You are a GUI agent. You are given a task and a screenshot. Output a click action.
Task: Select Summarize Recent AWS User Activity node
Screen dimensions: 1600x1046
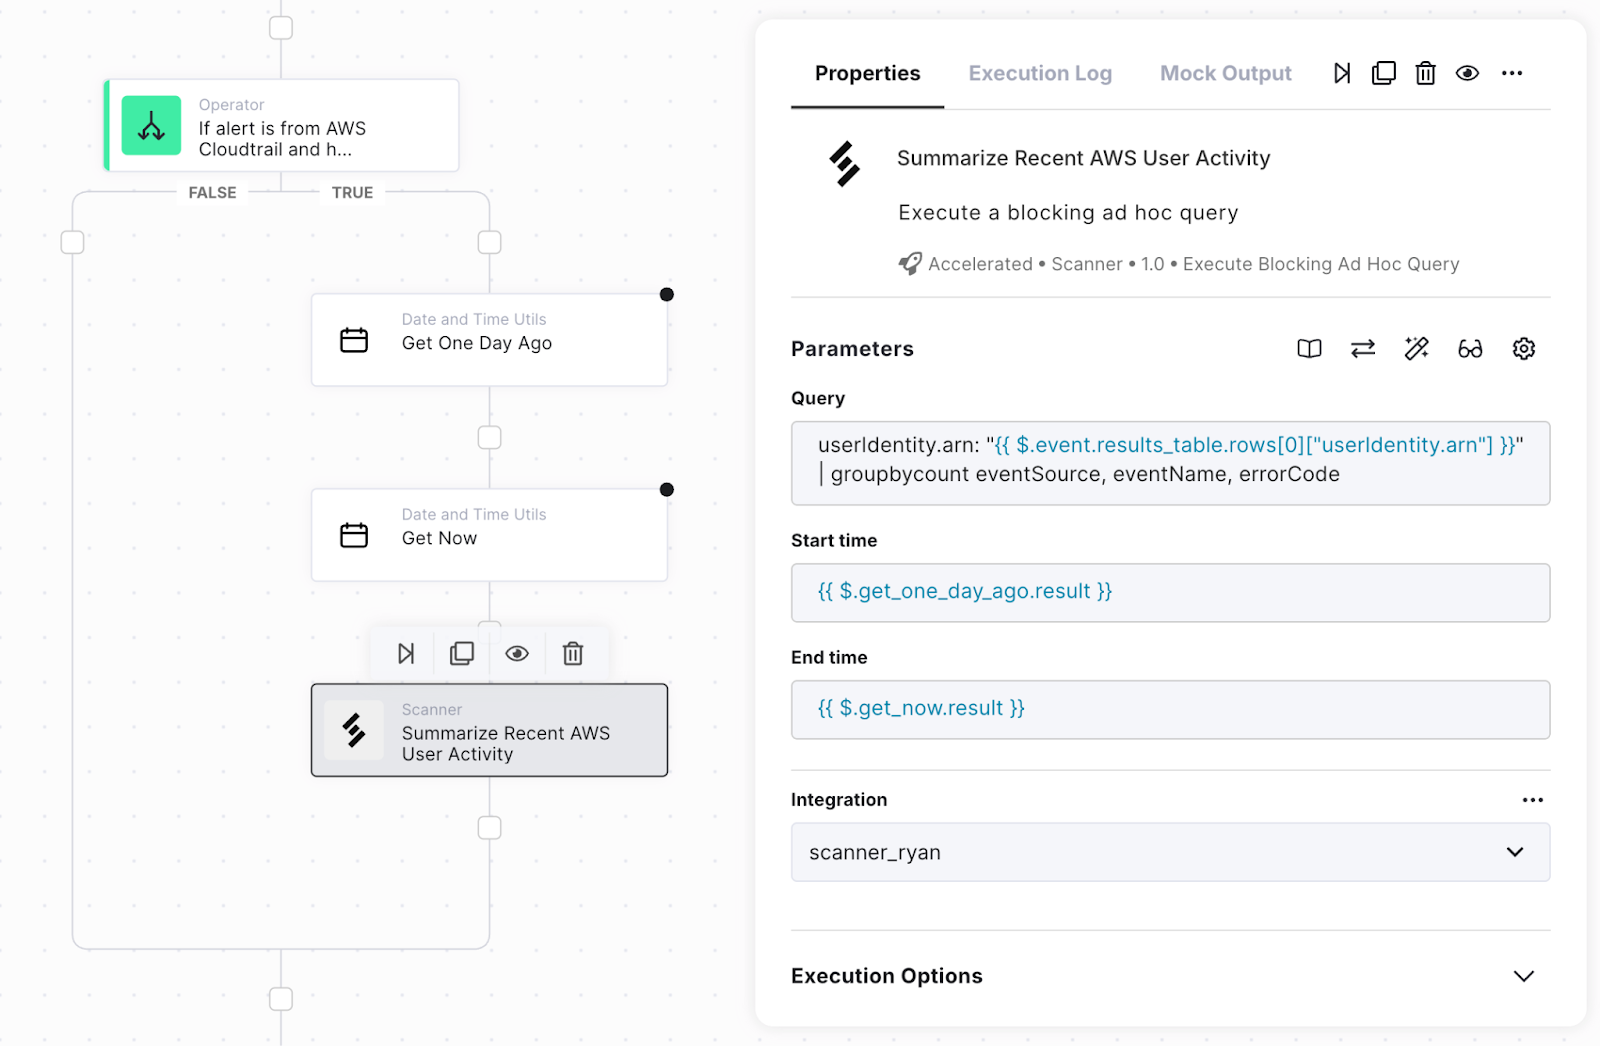tap(489, 730)
